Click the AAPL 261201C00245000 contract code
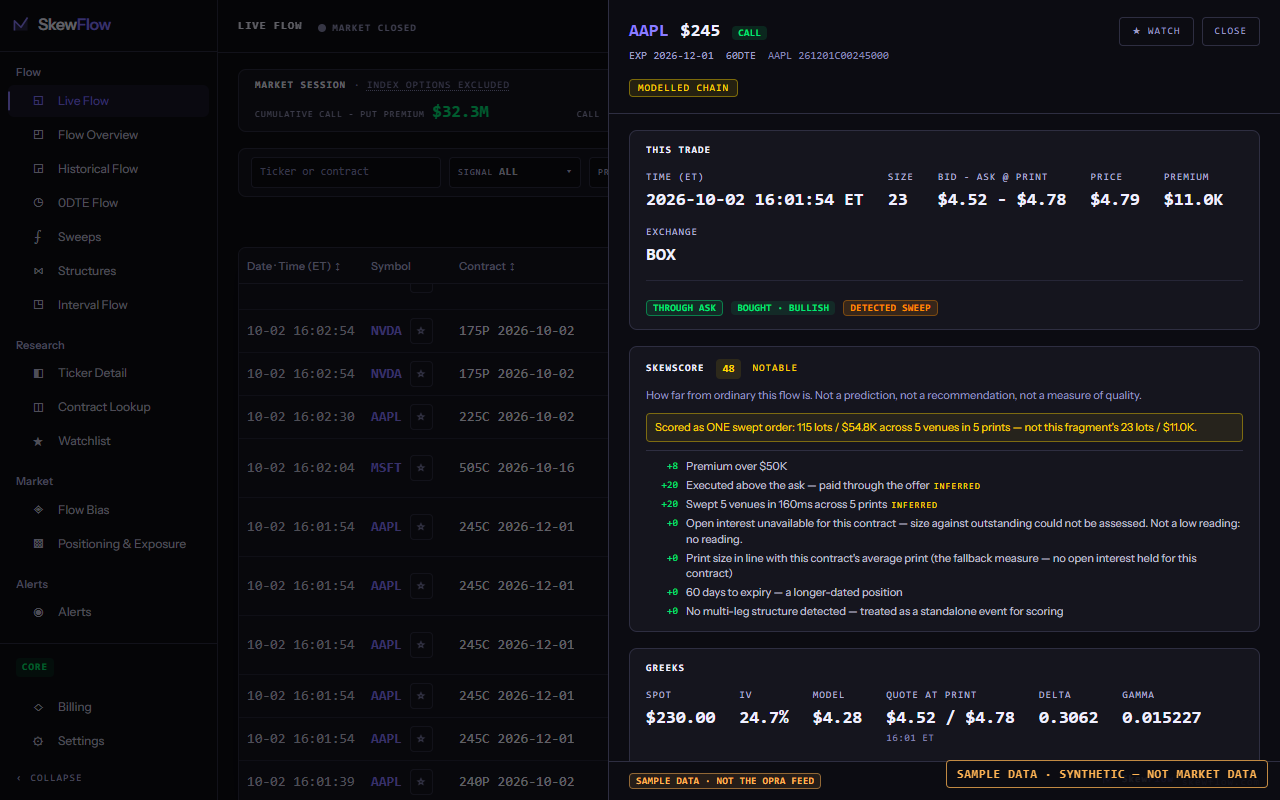1280x800 pixels. (828, 56)
